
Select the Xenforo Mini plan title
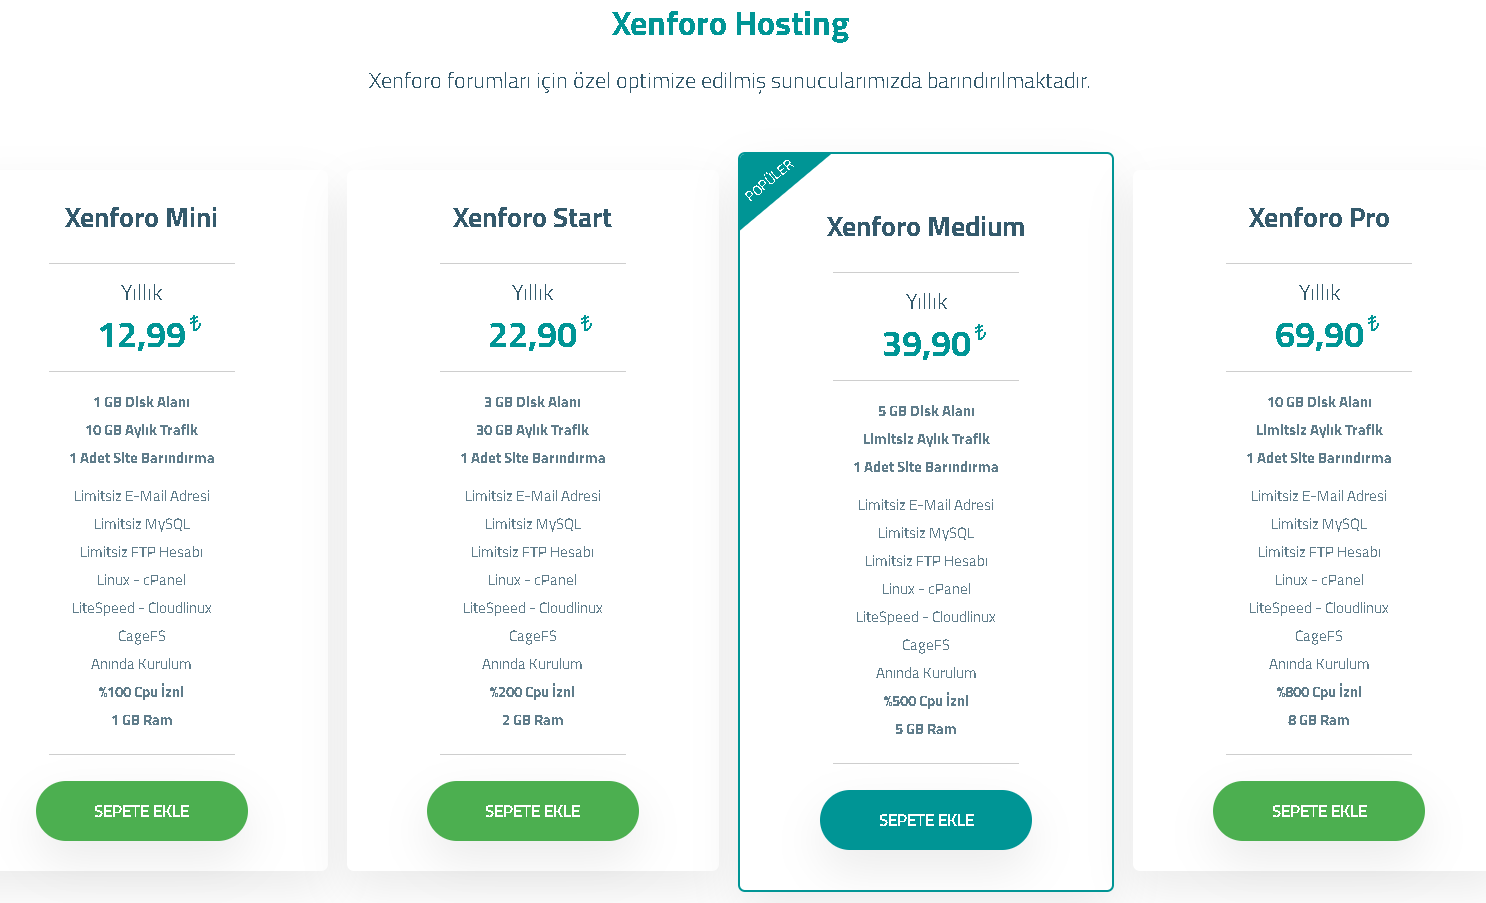coord(141,218)
